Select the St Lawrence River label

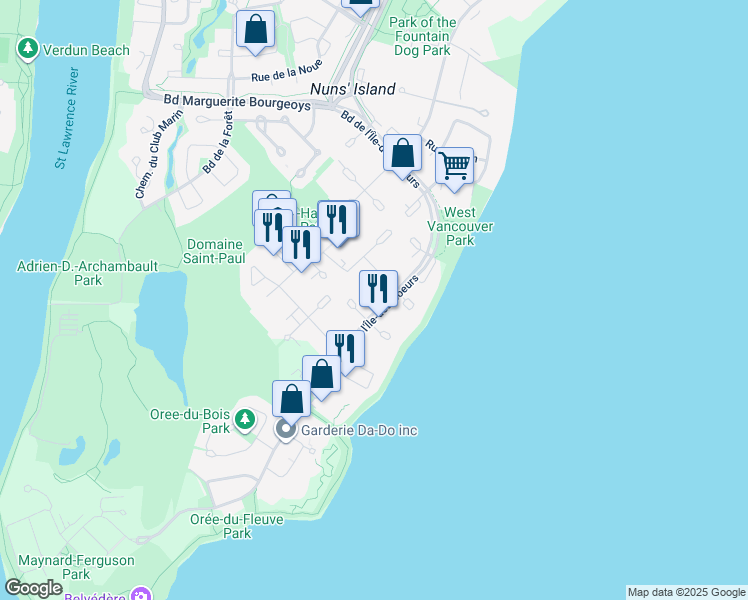tap(67, 118)
